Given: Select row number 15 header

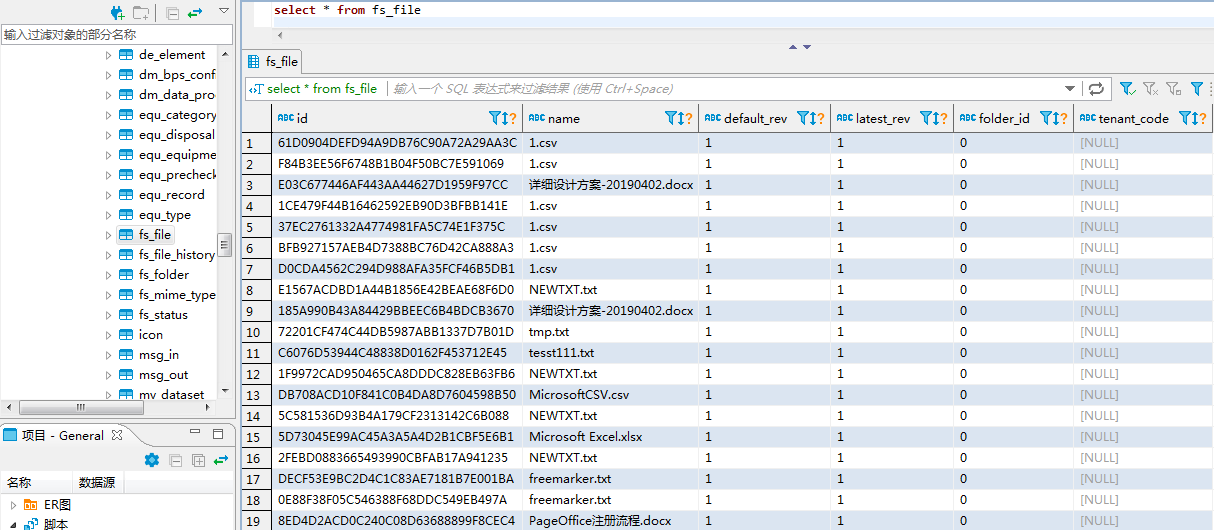Looking at the screenshot, I should [257, 437].
